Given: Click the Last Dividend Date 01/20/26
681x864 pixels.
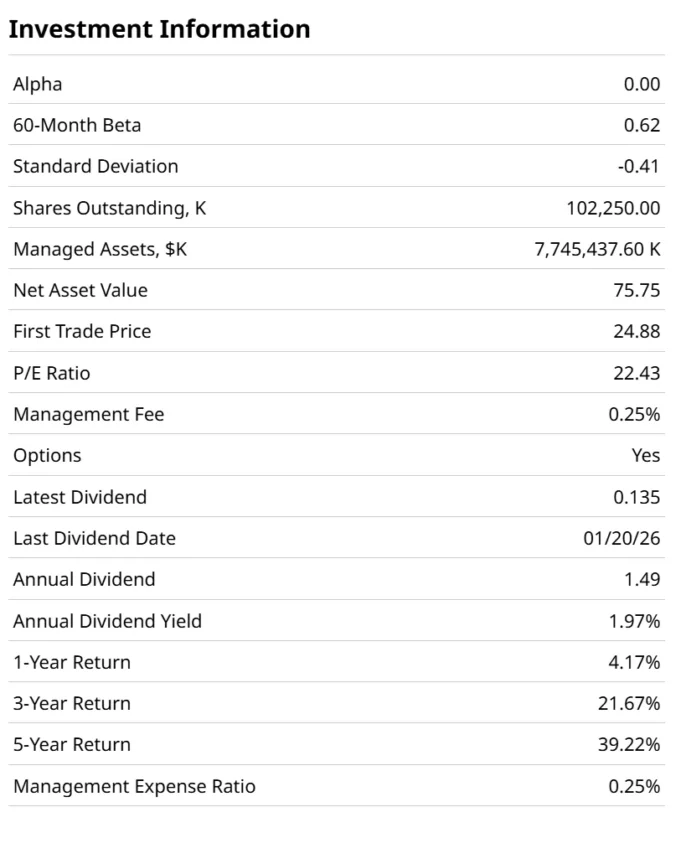Looking at the screenshot, I should [x=621, y=538].
